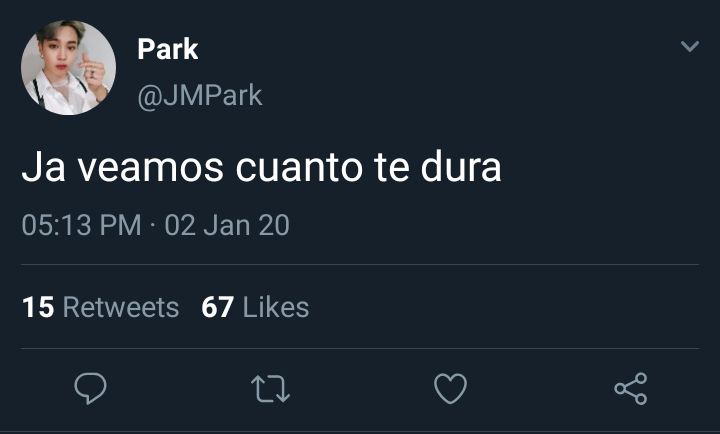
Task: Toggle the retweet arrows on this post
Action: [x=270, y=389]
